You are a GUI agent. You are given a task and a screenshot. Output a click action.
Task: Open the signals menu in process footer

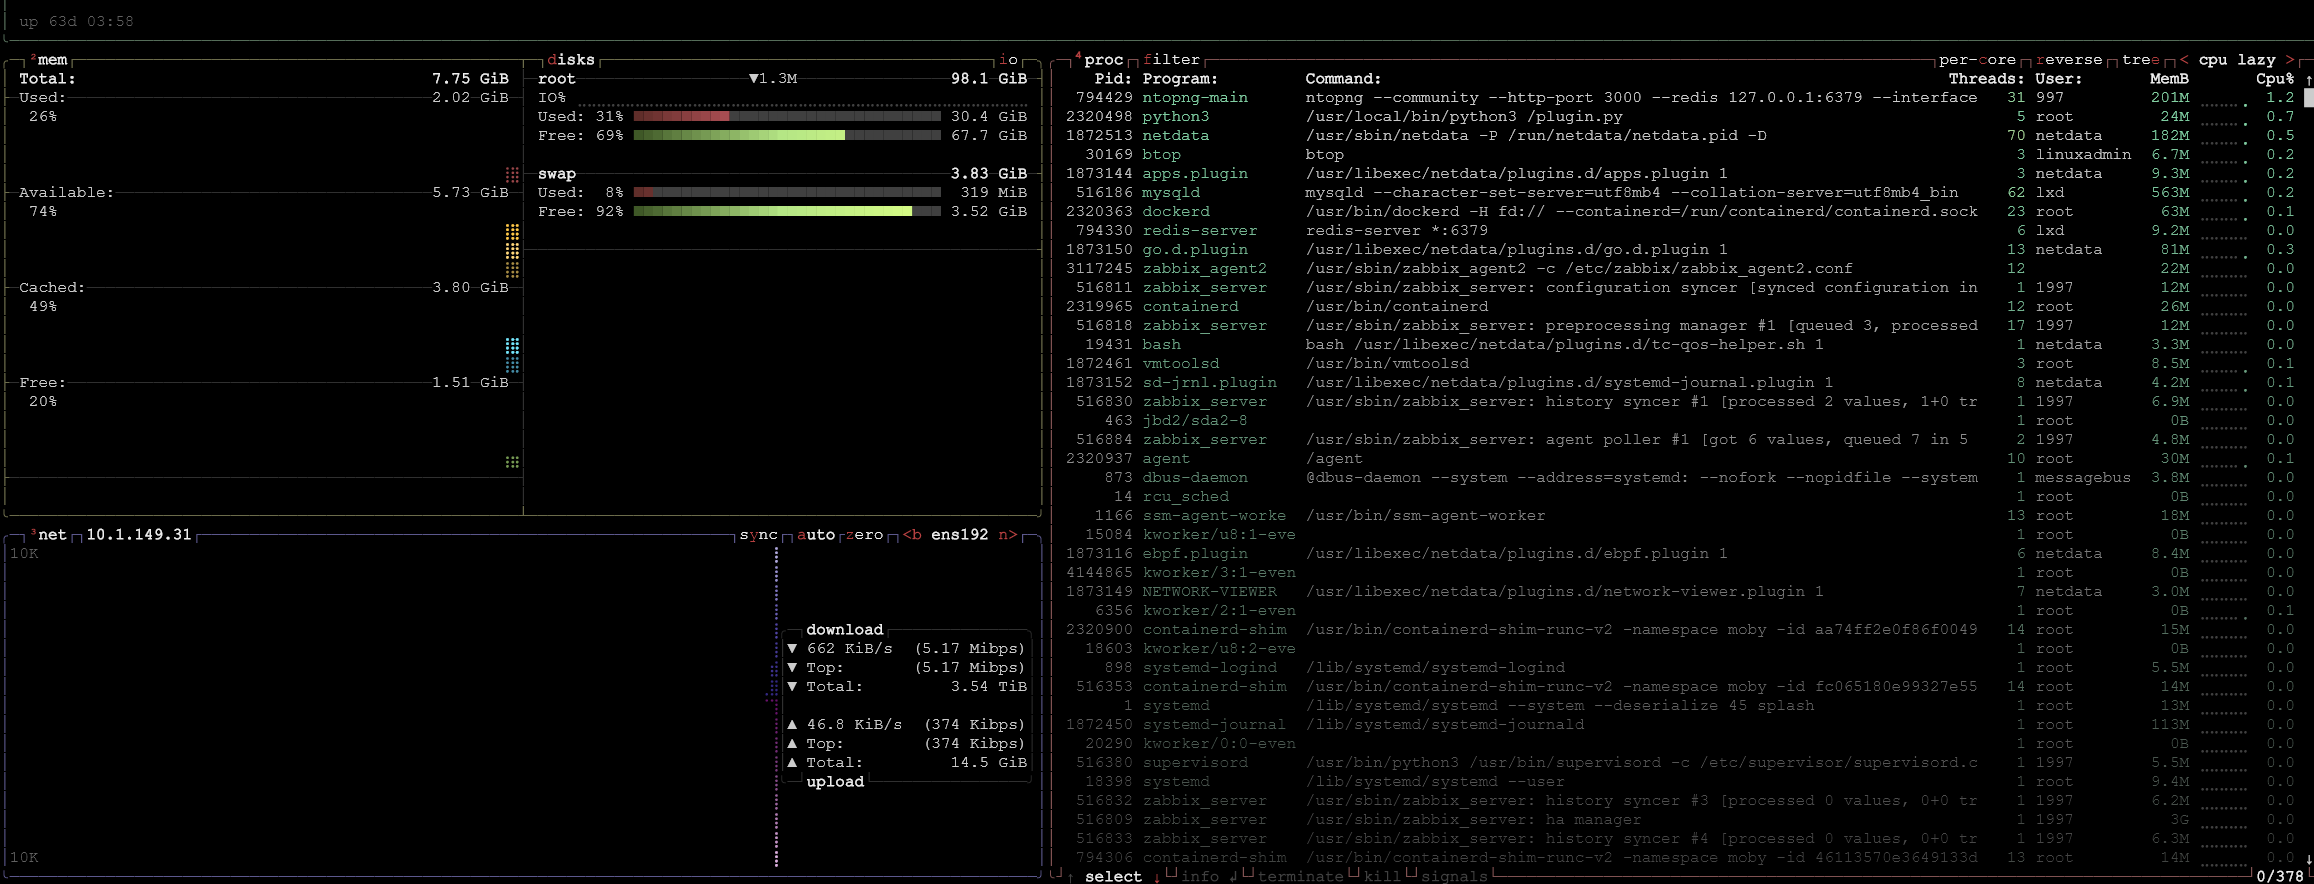point(1454,876)
